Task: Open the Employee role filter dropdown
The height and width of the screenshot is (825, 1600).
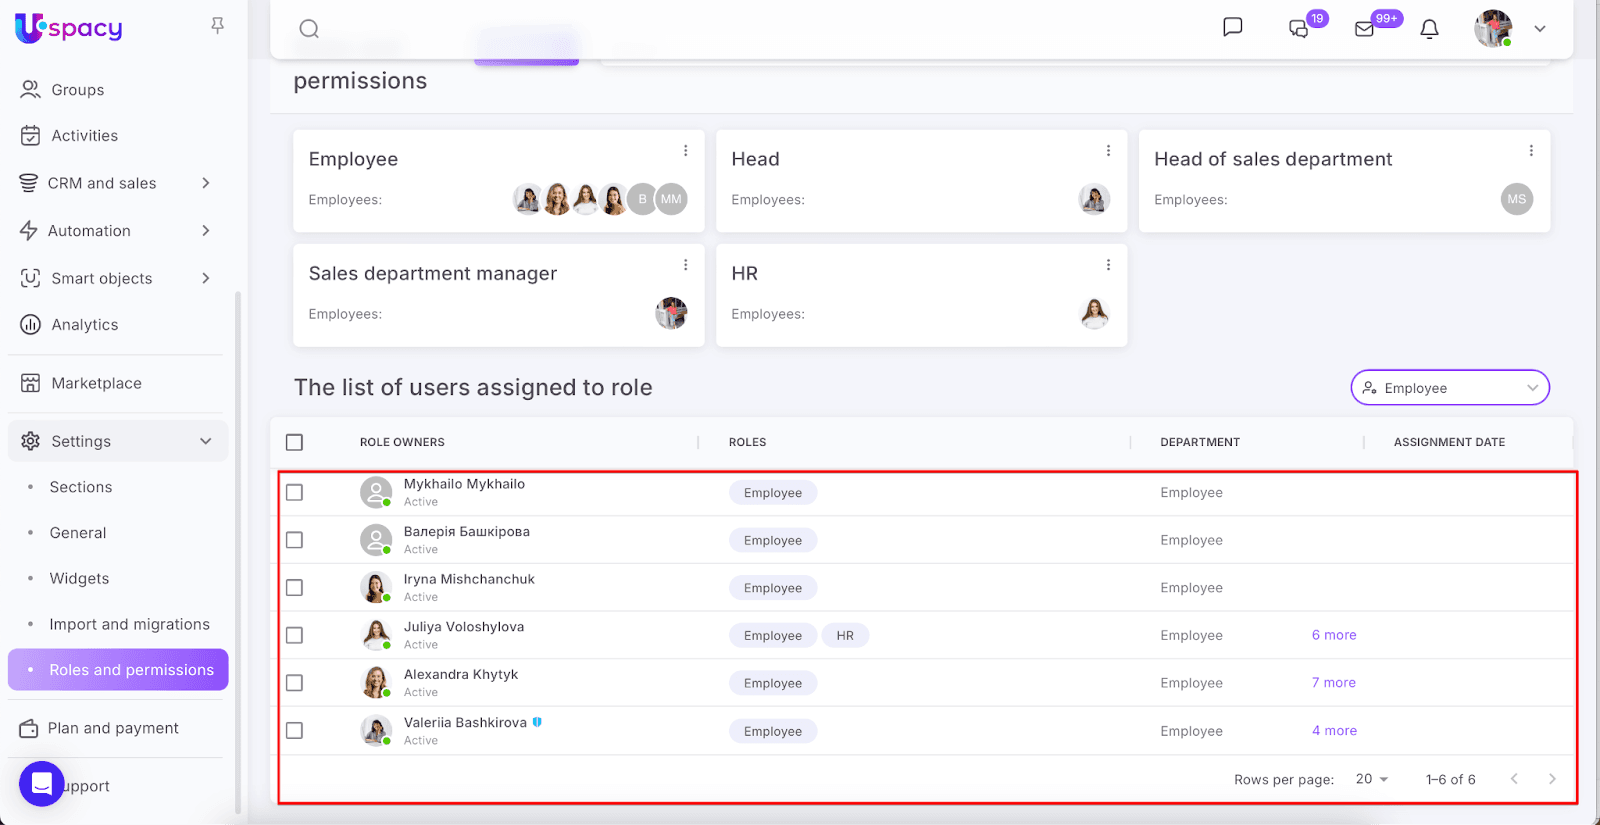Action: click(x=1449, y=388)
